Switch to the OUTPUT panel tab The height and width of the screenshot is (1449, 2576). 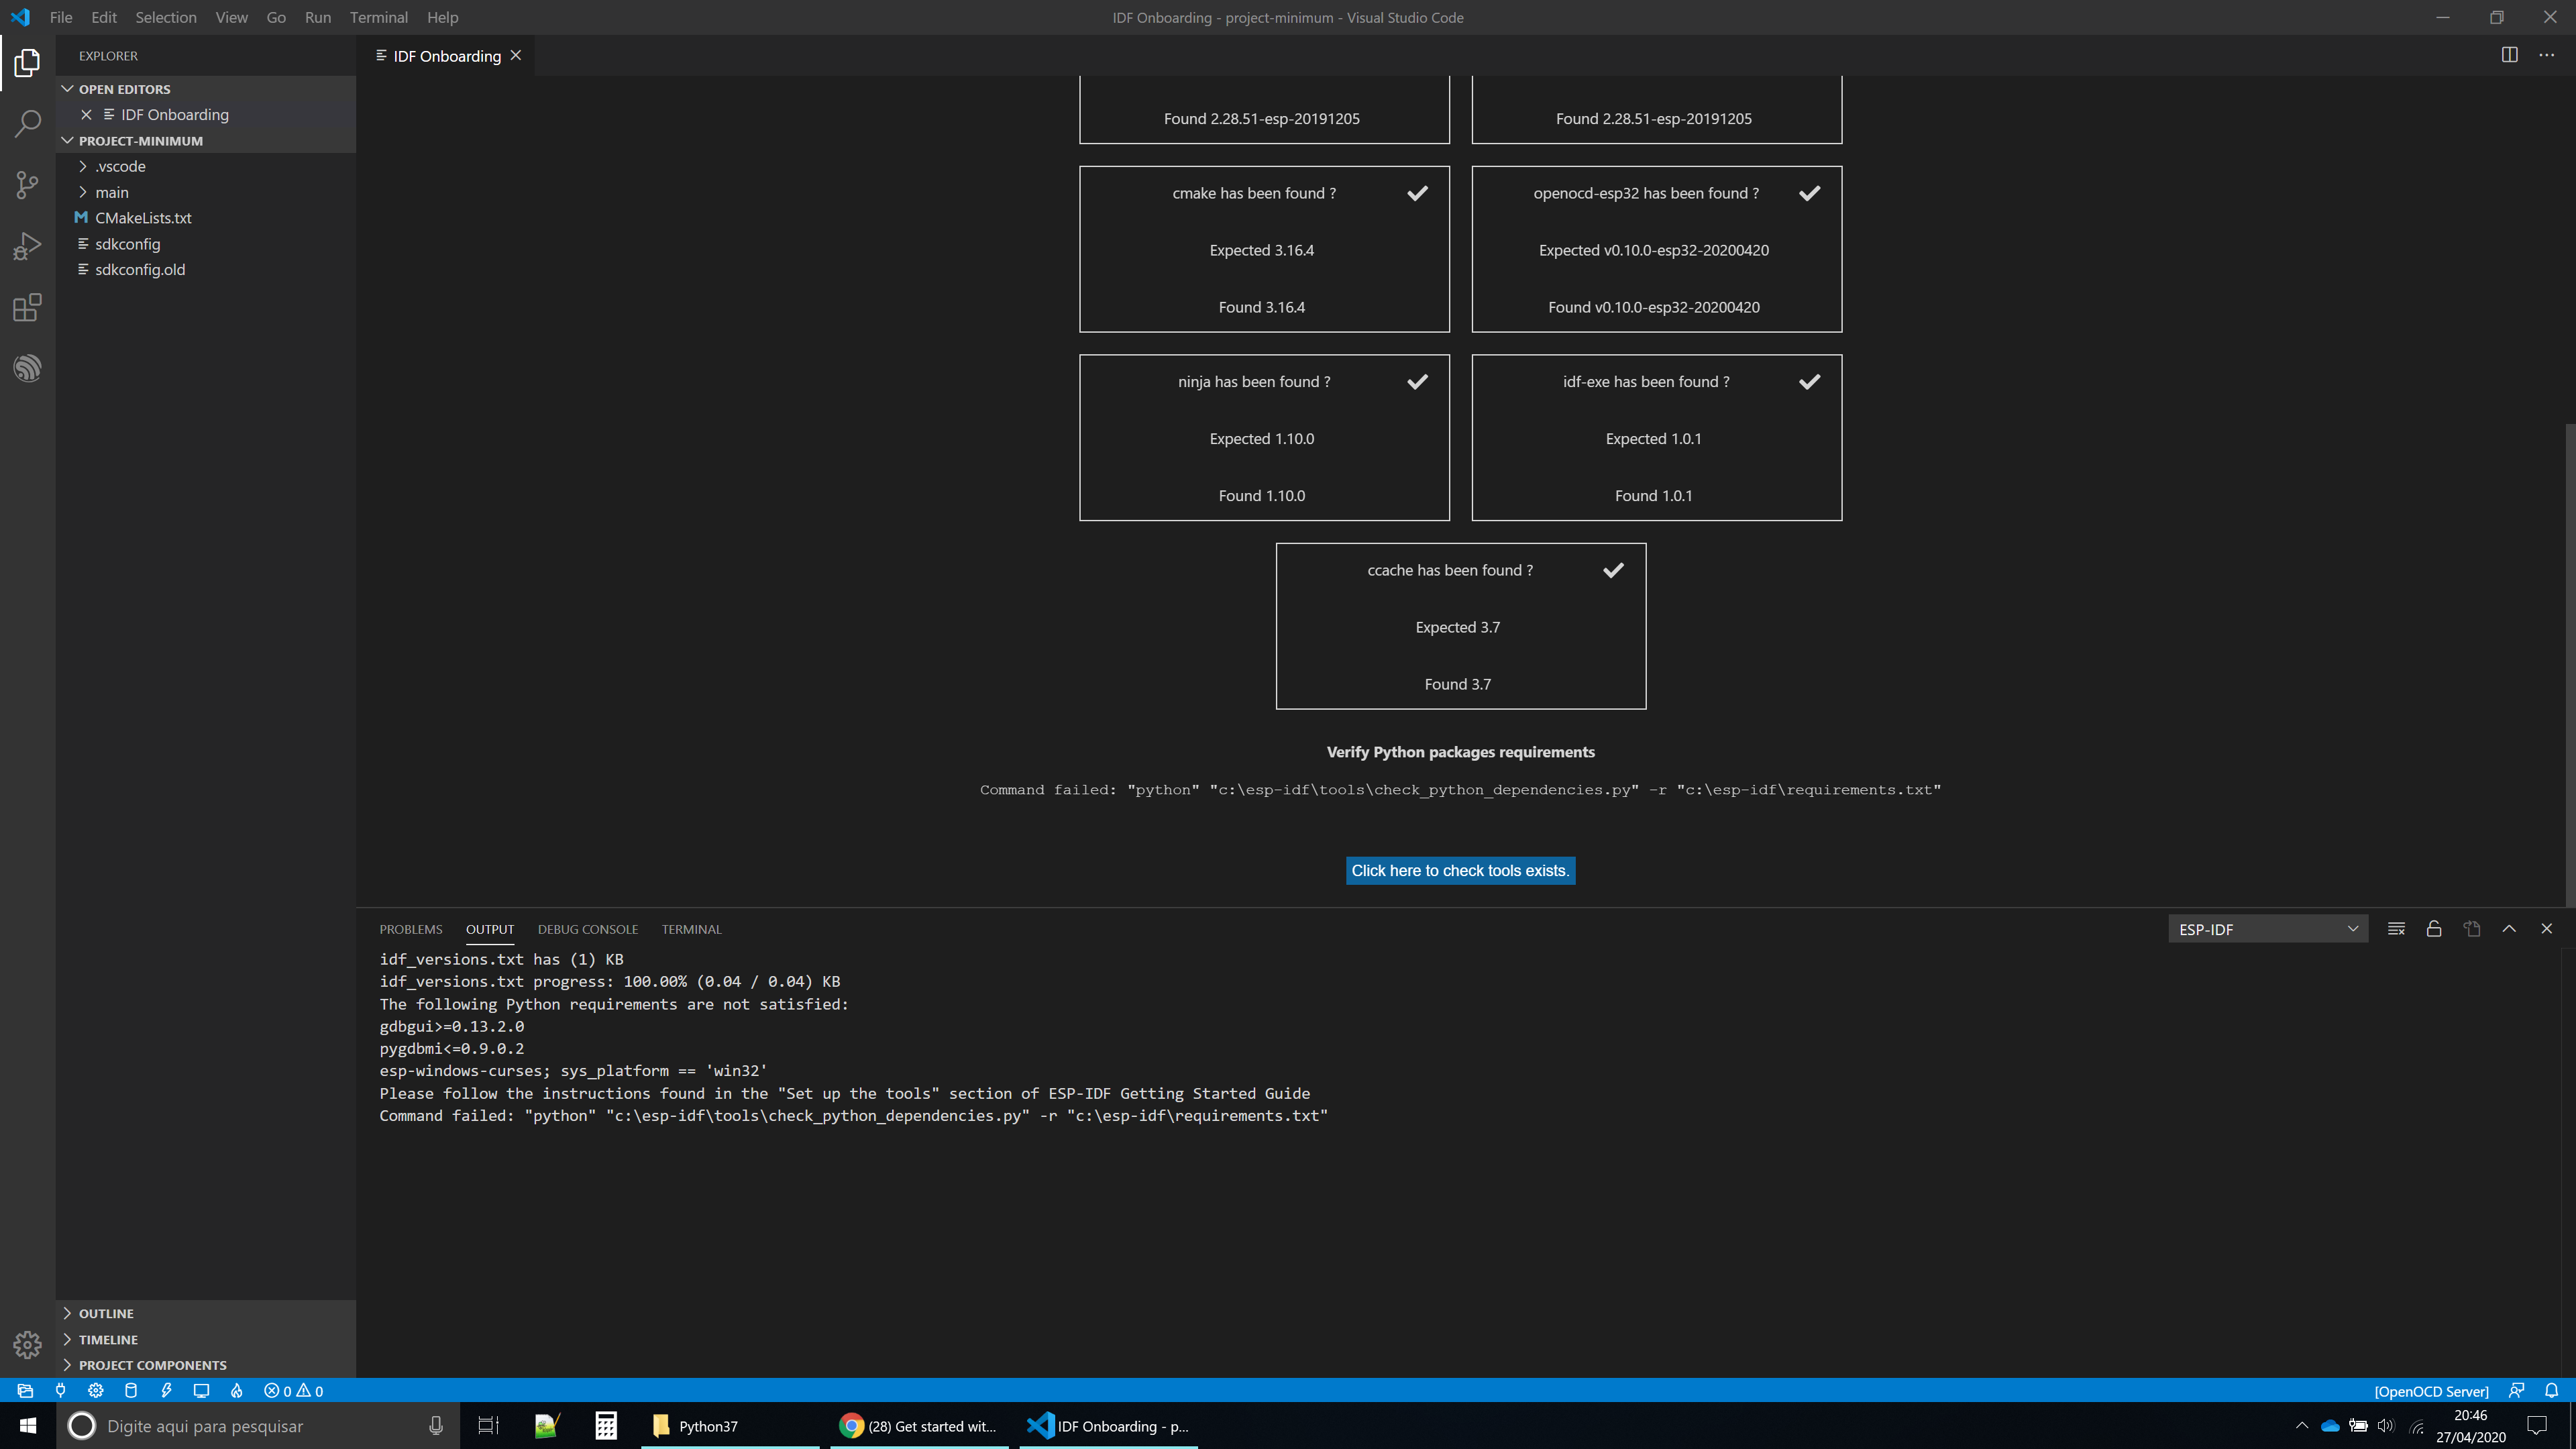[x=490, y=929]
